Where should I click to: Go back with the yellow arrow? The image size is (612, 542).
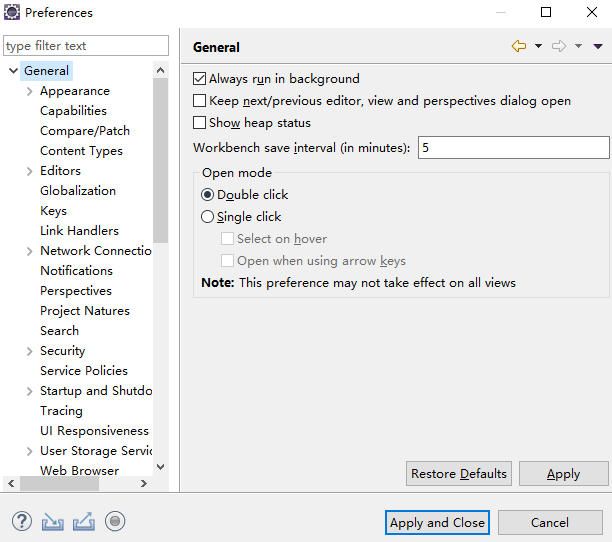(519, 46)
